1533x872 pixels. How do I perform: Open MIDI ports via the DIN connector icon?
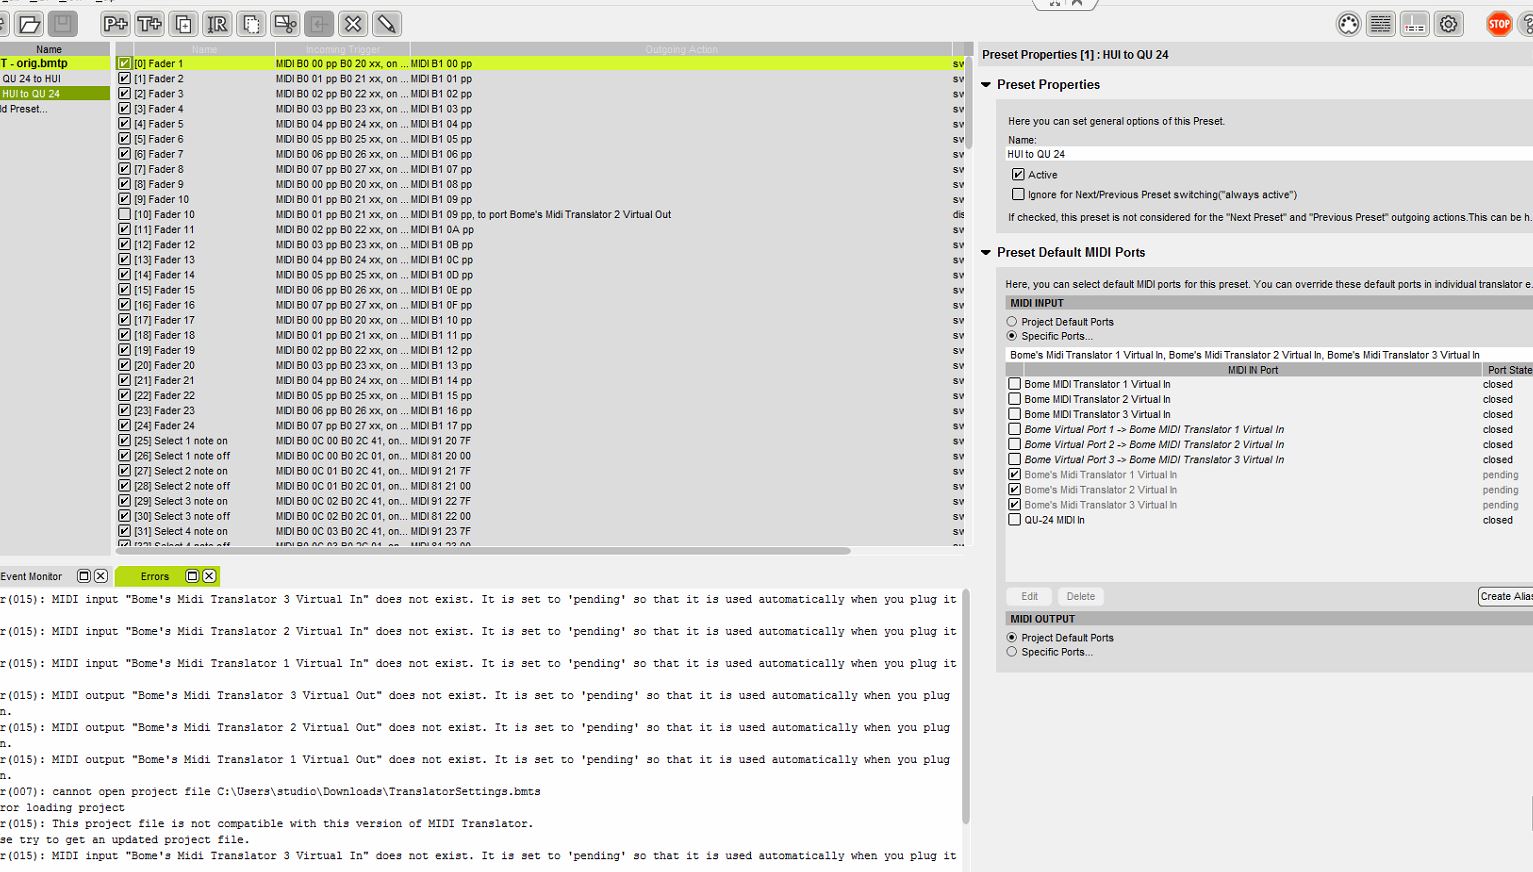pyautogui.click(x=1348, y=24)
